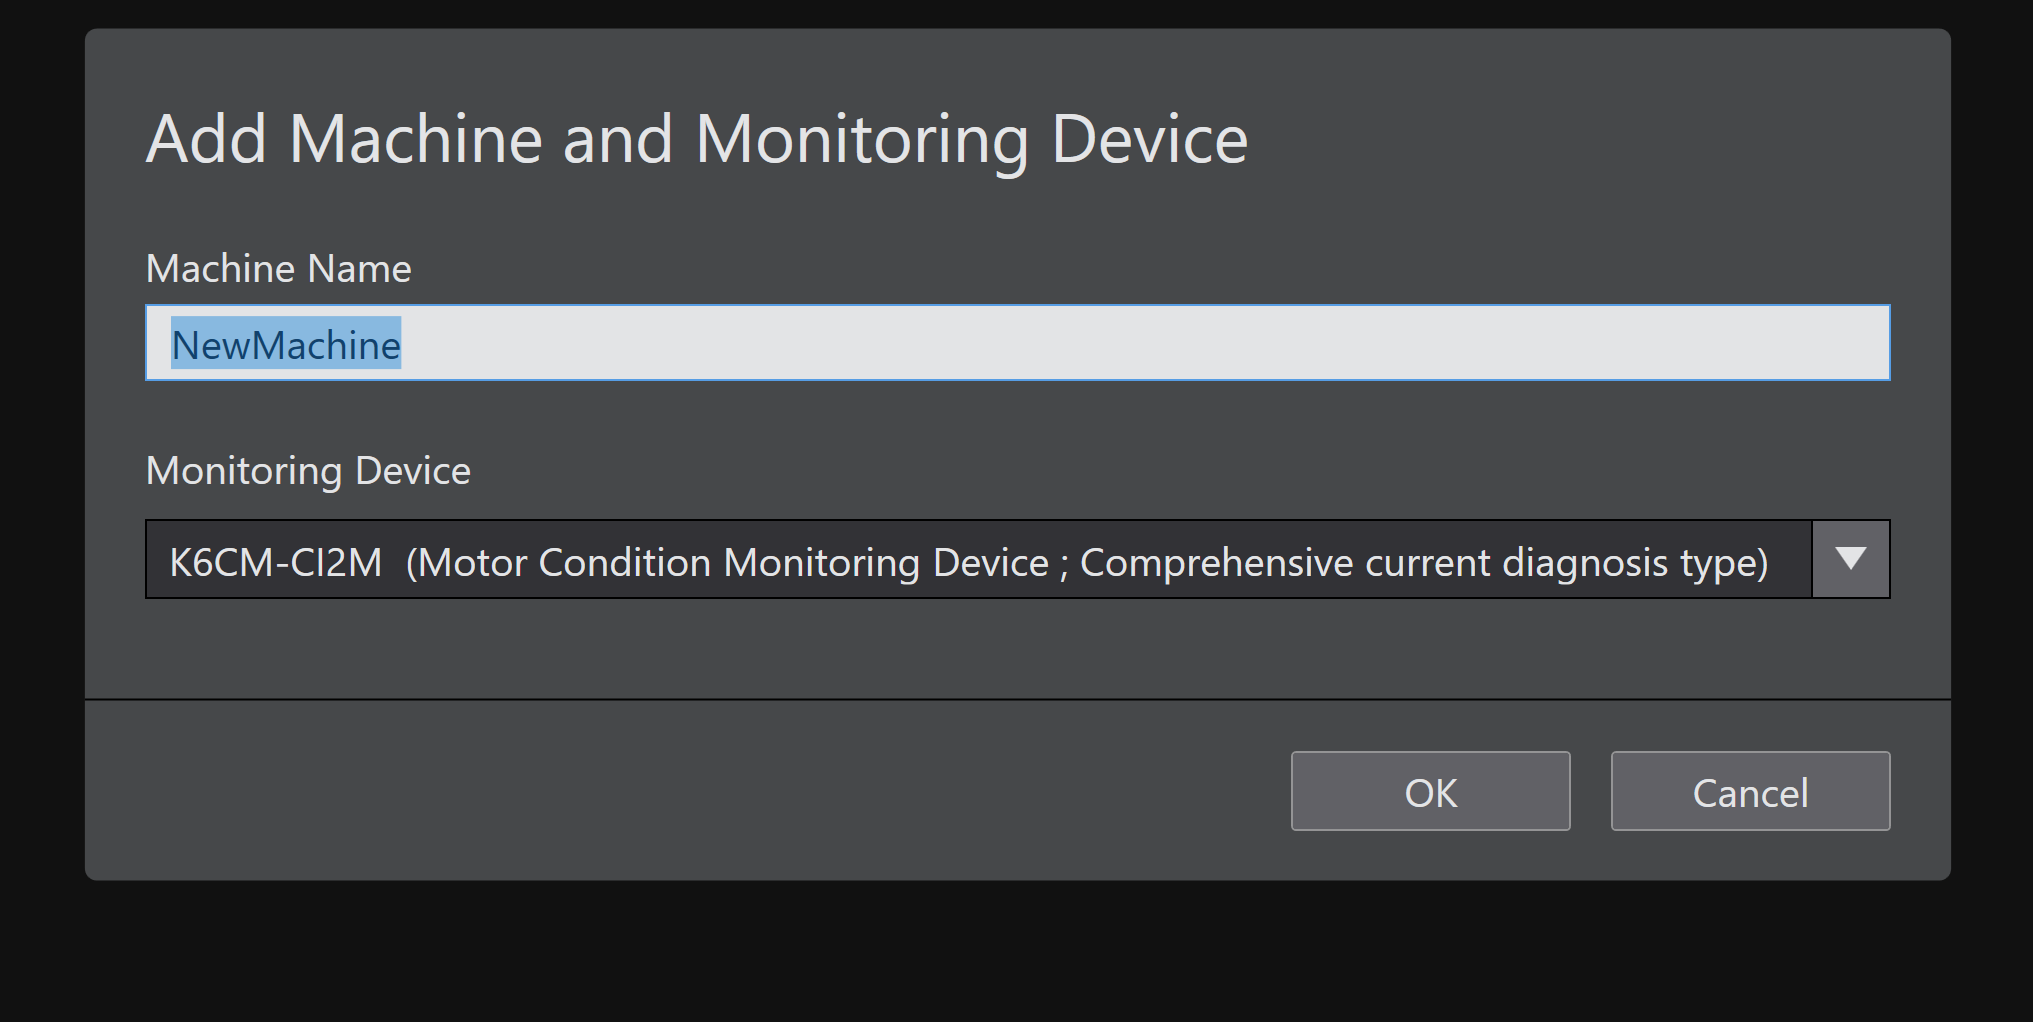Open the Monitoring Device dropdown arrow
The image size is (2033, 1022).
point(1850,559)
